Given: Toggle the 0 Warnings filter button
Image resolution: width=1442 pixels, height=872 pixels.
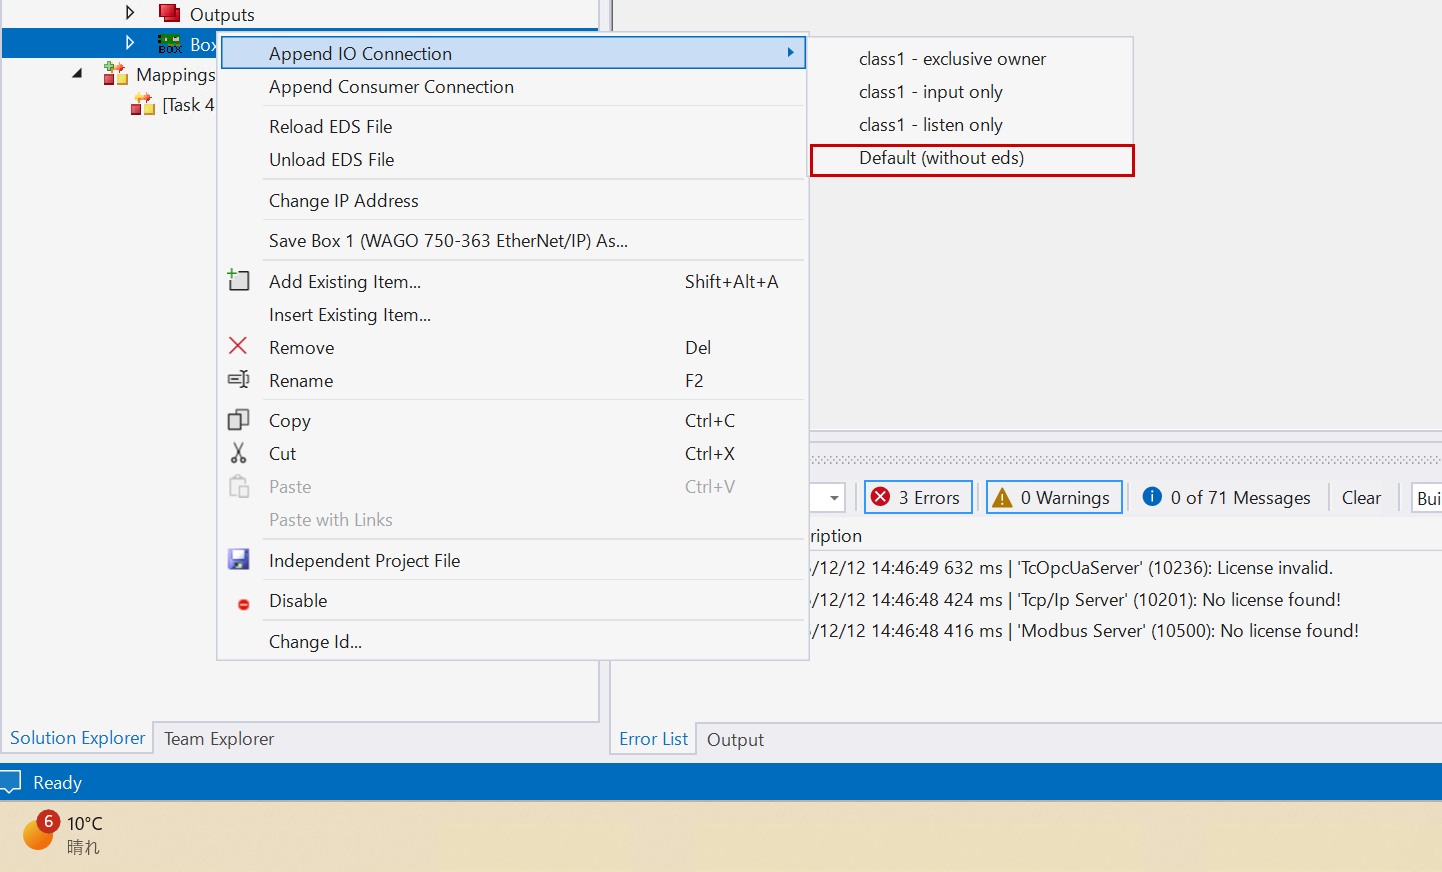Looking at the screenshot, I should (x=1053, y=497).
